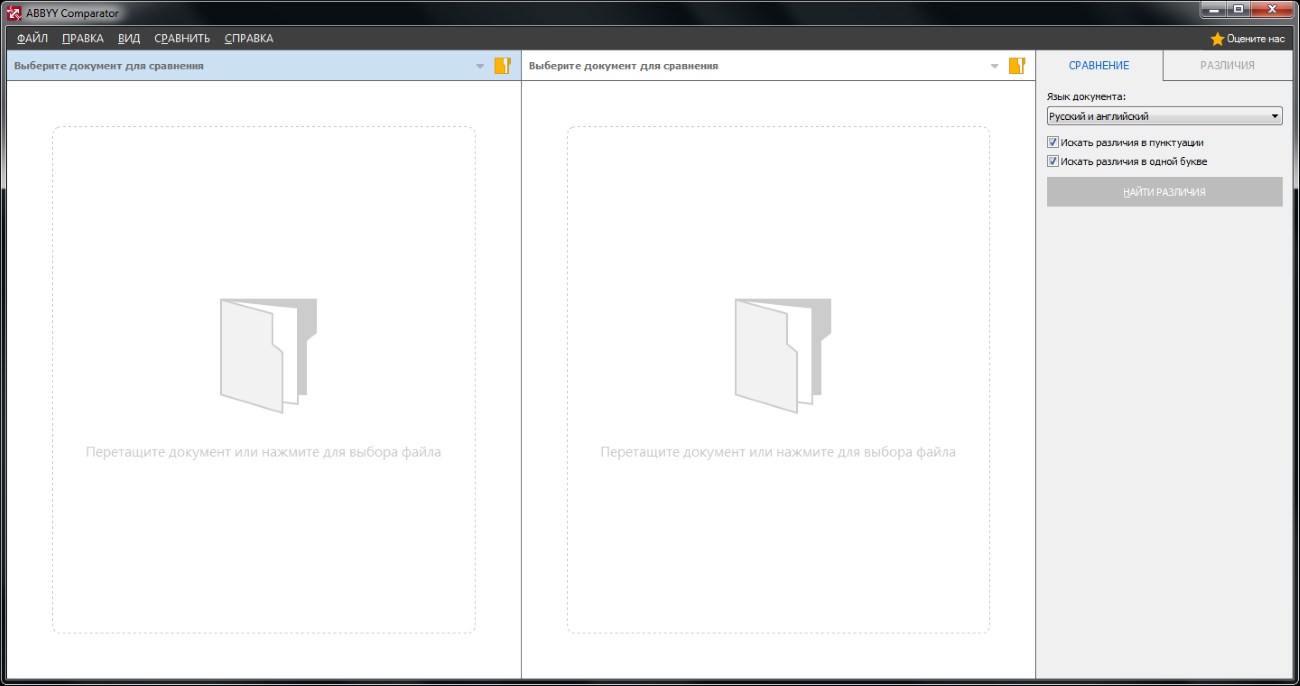
Task: Click right pane Перетащите документ drop text
Action: [778, 452]
